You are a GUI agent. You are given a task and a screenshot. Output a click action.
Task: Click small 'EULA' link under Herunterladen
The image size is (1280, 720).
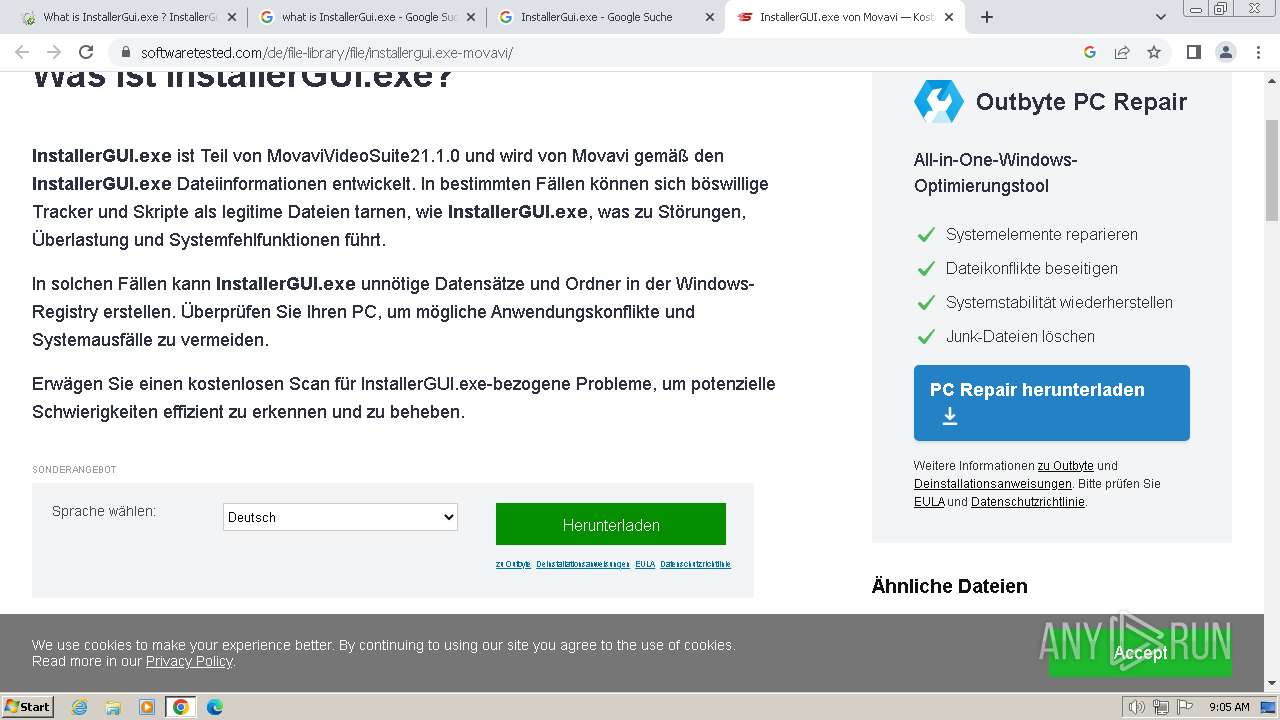click(x=645, y=564)
